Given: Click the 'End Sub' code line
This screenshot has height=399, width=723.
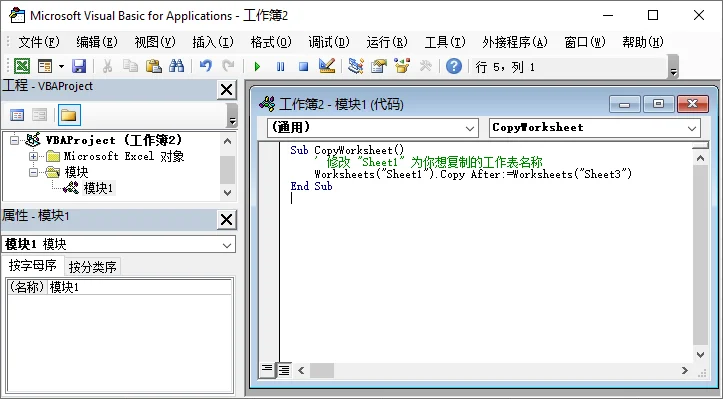Looking at the screenshot, I should 311,186.
